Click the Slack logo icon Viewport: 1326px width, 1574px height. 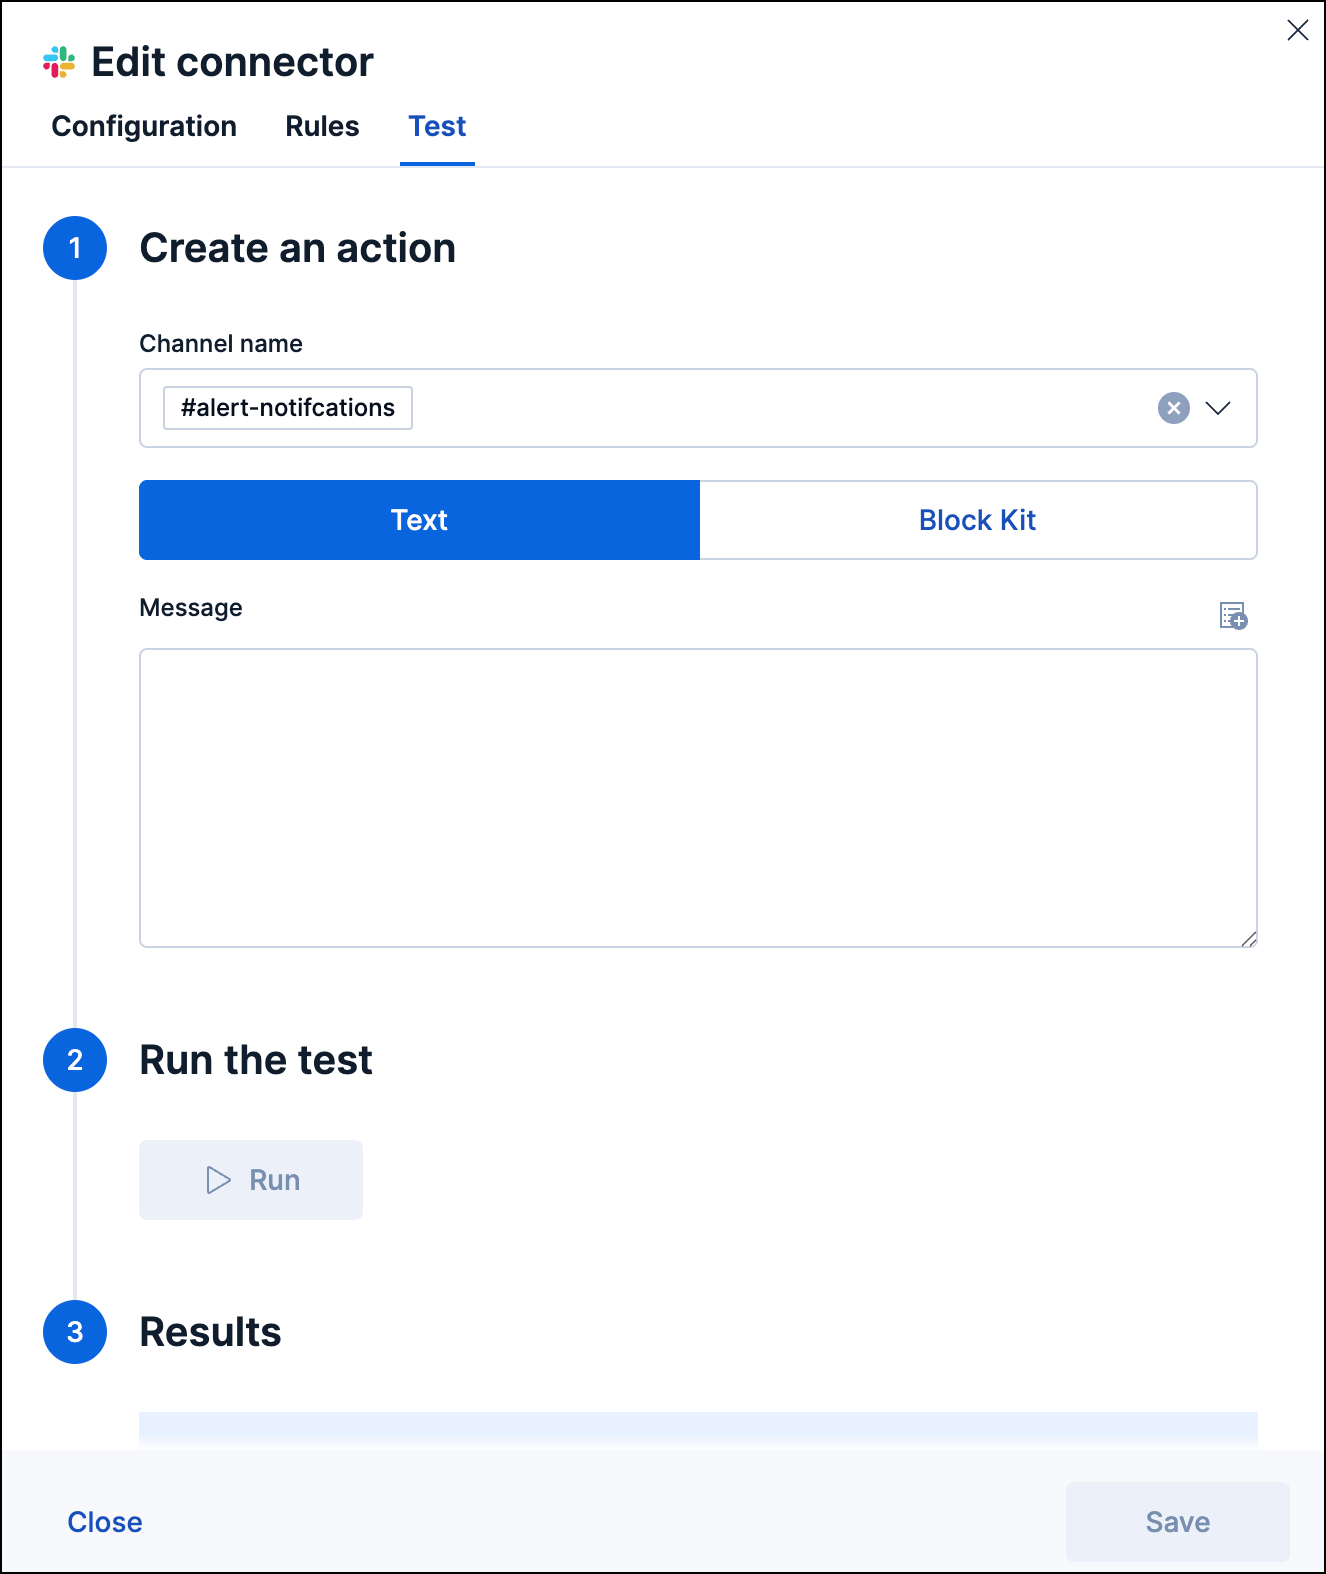[x=58, y=61]
